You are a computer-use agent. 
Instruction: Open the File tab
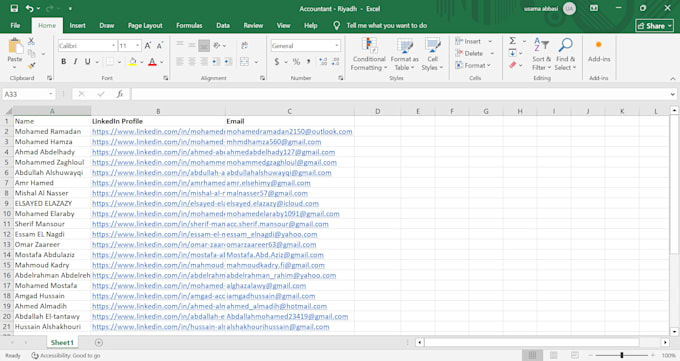coord(15,26)
